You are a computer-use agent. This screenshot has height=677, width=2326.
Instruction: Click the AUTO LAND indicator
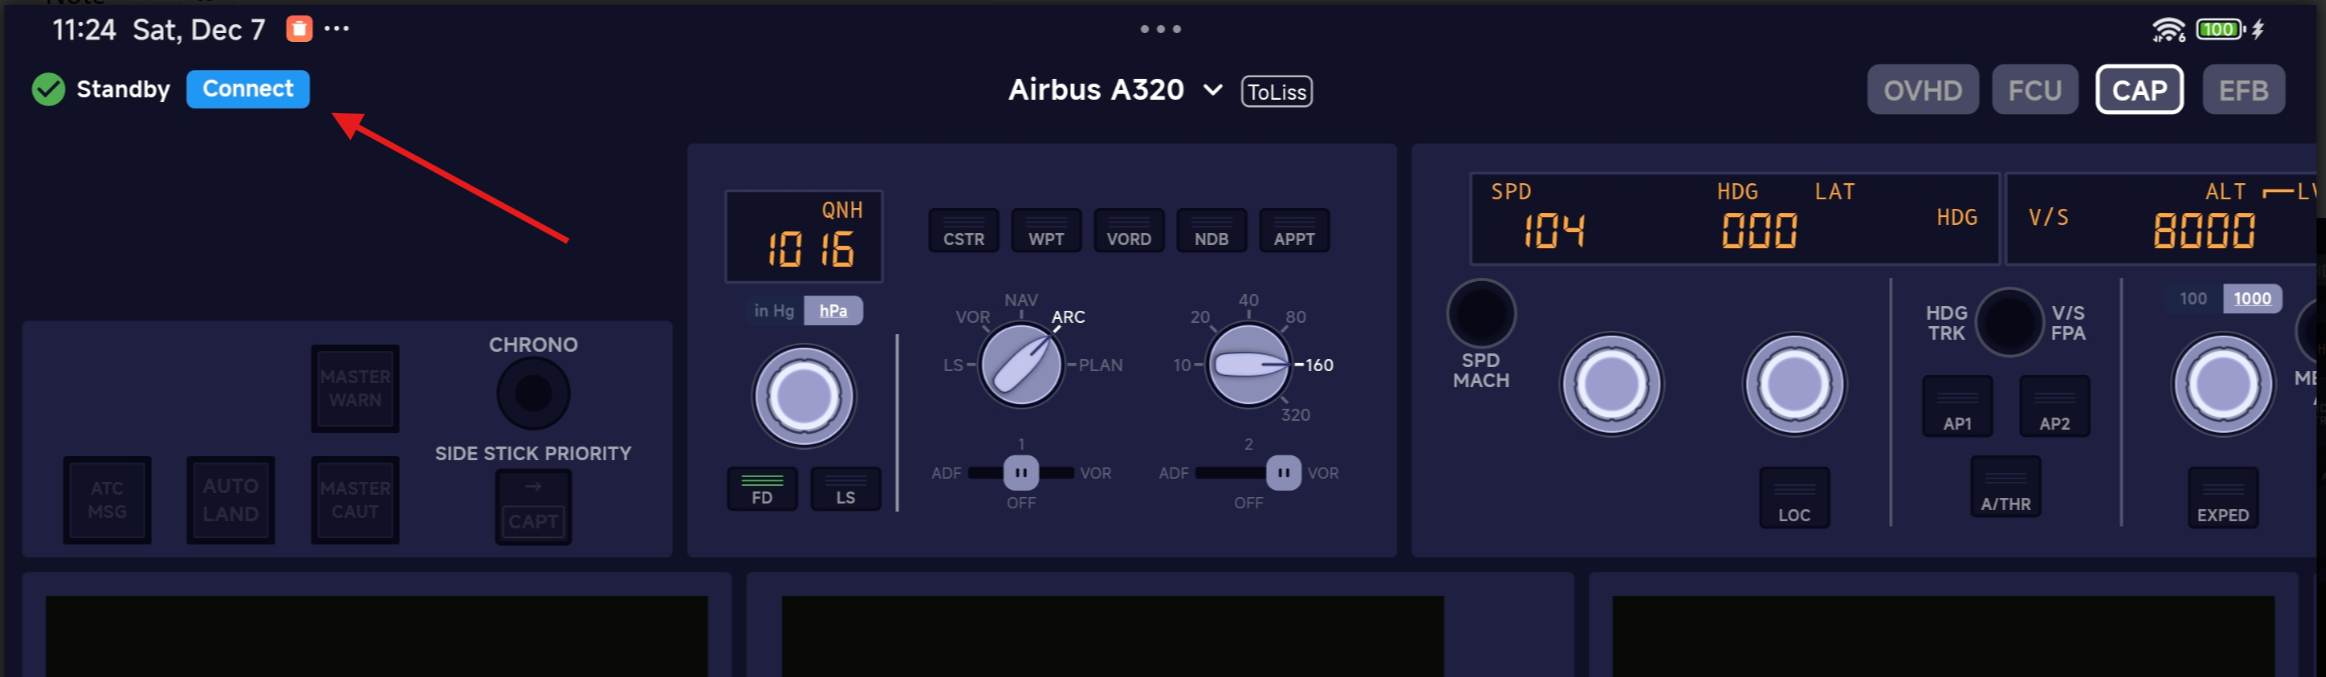pyautogui.click(x=230, y=500)
